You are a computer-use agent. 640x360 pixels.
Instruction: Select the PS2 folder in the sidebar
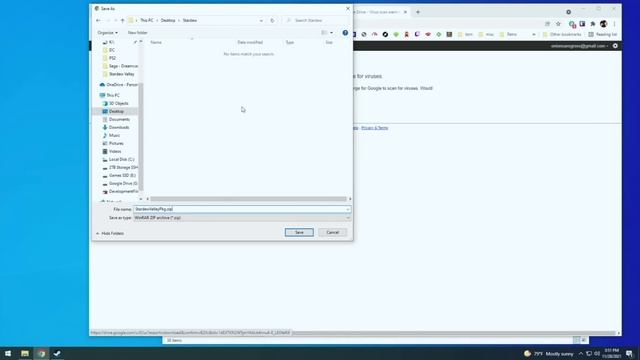[112, 58]
